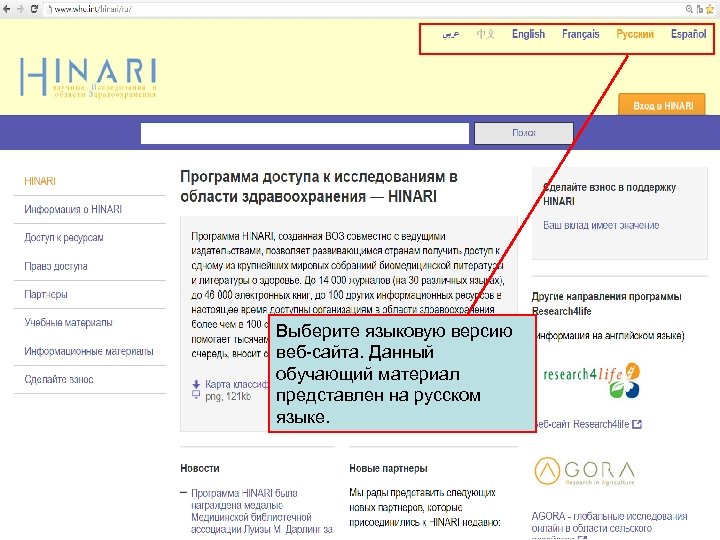Click the browser forward arrow

20,9
